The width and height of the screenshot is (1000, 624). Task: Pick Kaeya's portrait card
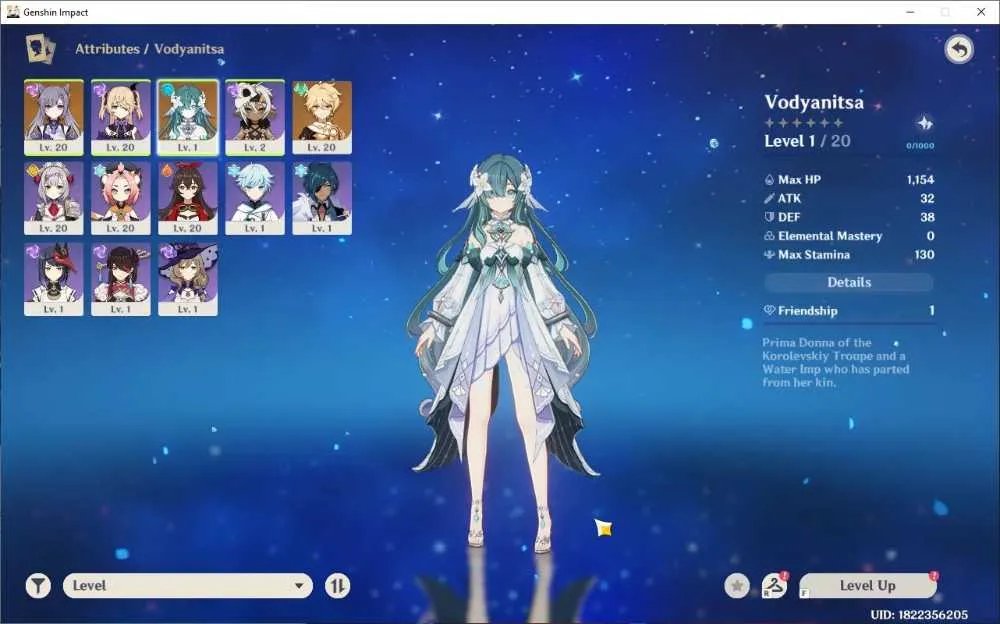tap(322, 198)
